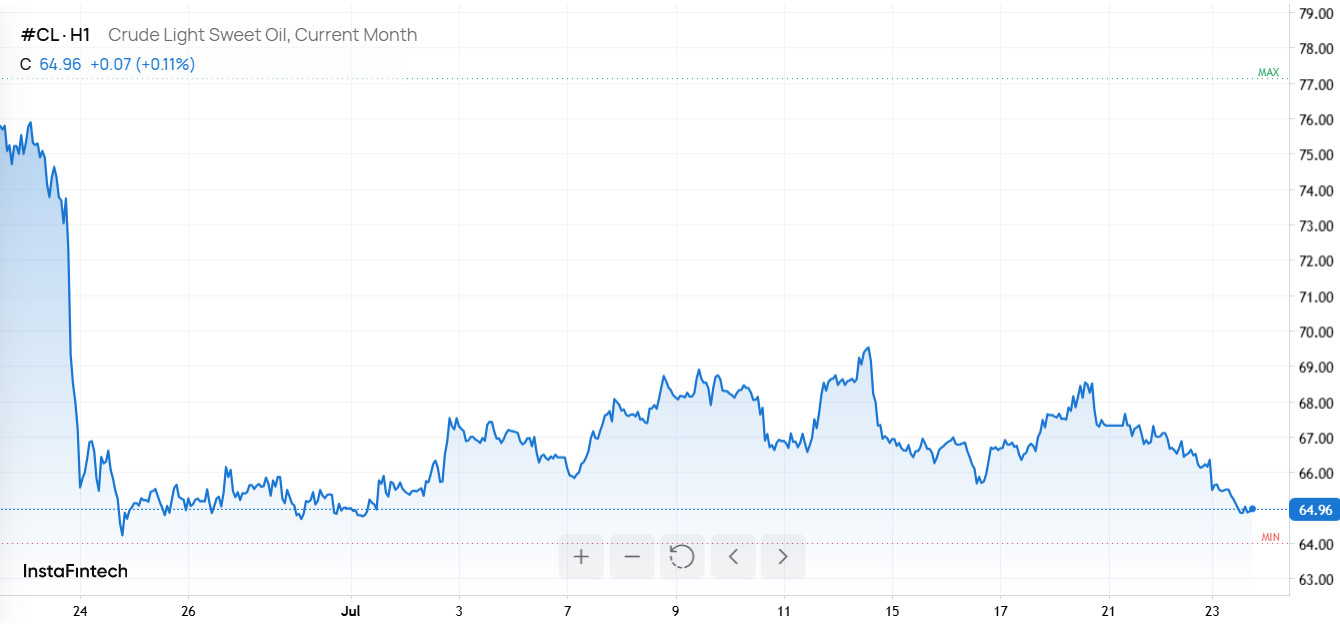Zoom out with the minus button
Screen dimensions: 1340x638
click(632, 556)
